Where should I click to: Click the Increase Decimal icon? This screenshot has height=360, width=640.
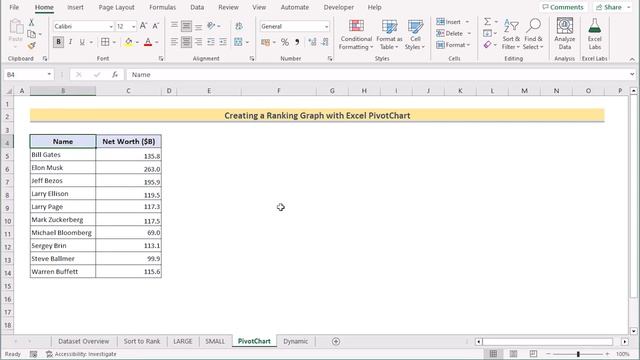tap(312, 42)
